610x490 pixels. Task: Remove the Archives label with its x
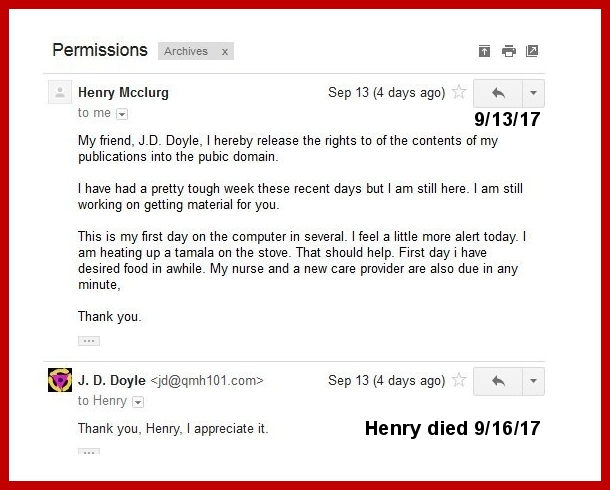(225, 52)
